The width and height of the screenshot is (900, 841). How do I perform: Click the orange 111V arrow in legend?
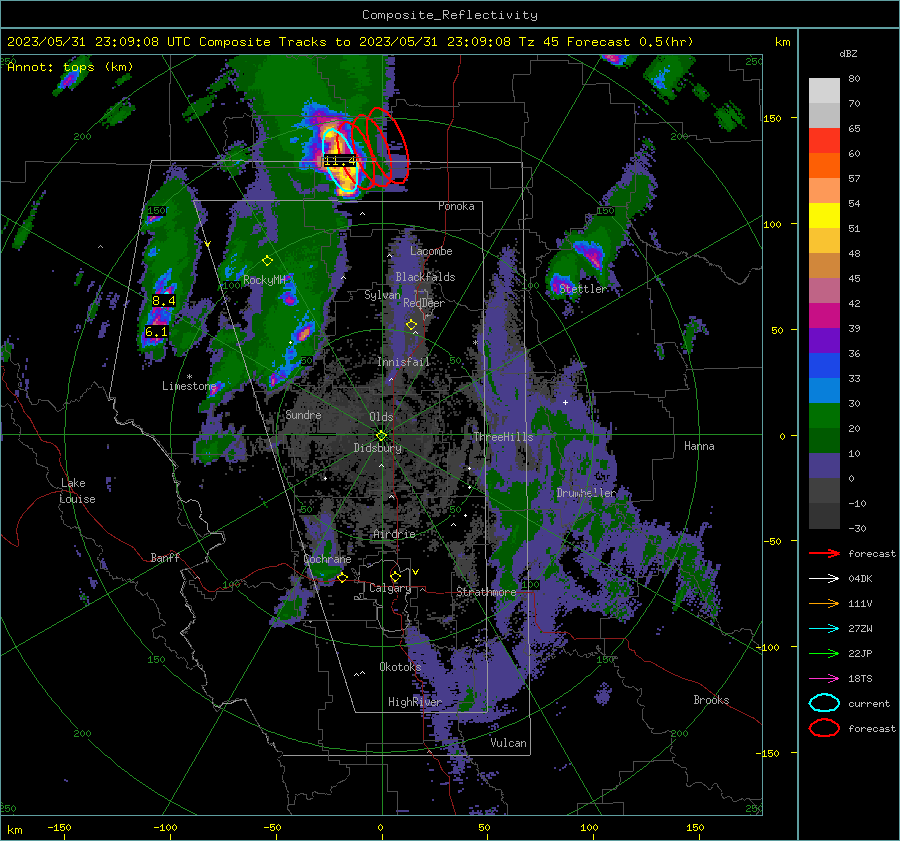pos(824,603)
